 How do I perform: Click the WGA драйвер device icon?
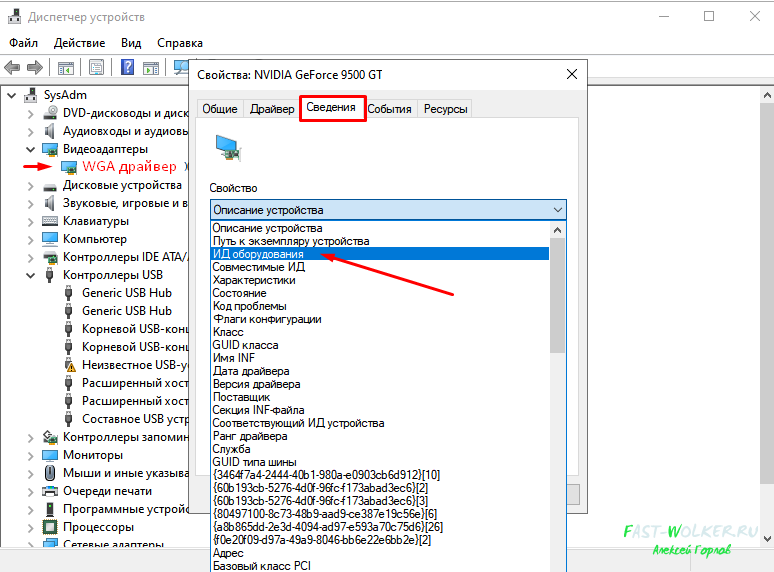[x=69, y=167]
